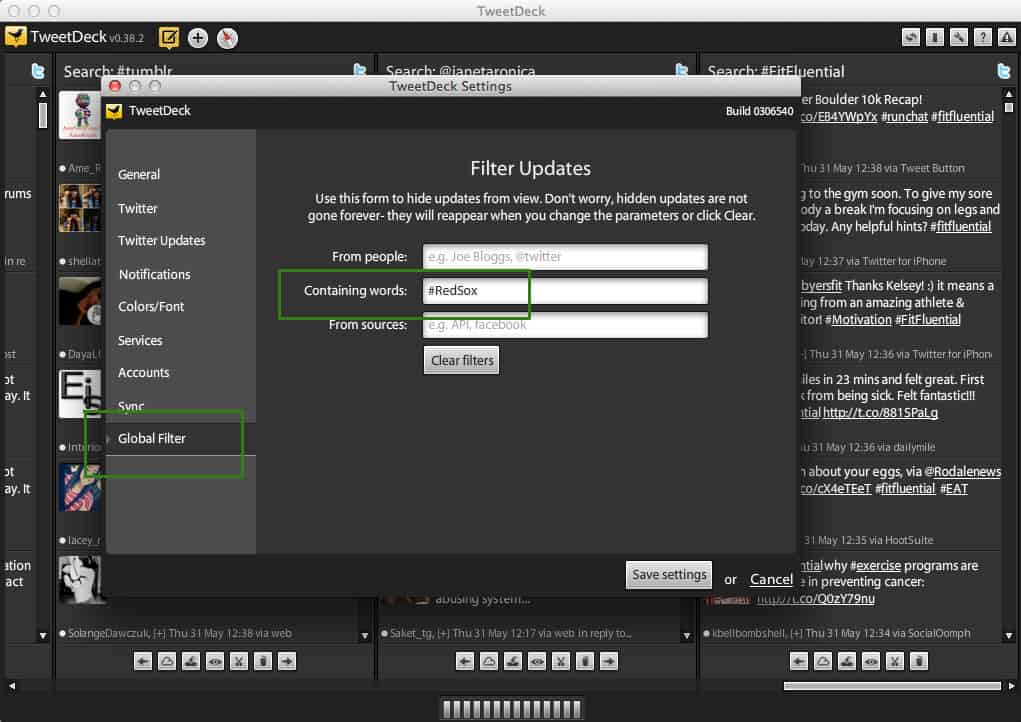Click the trash icon under #FitFluential column
Viewport: 1021px width, 722px height.
point(919,661)
